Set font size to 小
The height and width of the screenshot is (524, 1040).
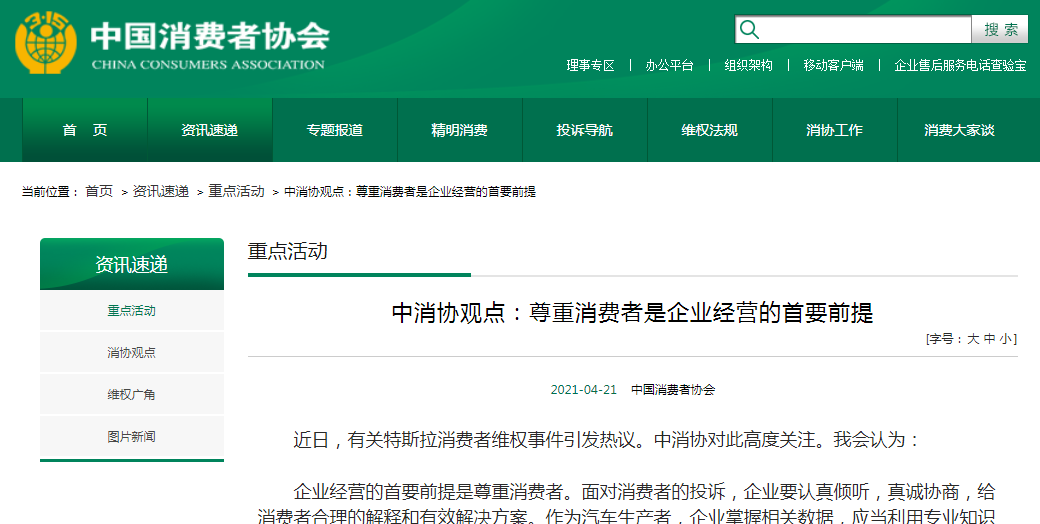1006,339
